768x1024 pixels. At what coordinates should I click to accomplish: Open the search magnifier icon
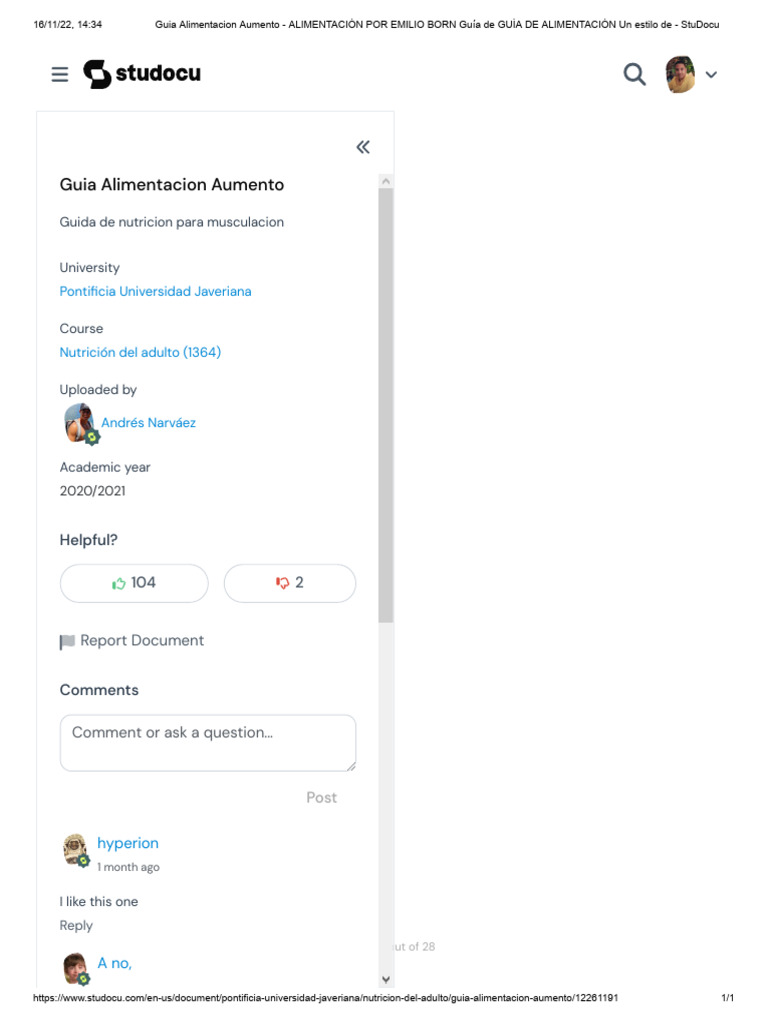click(634, 75)
